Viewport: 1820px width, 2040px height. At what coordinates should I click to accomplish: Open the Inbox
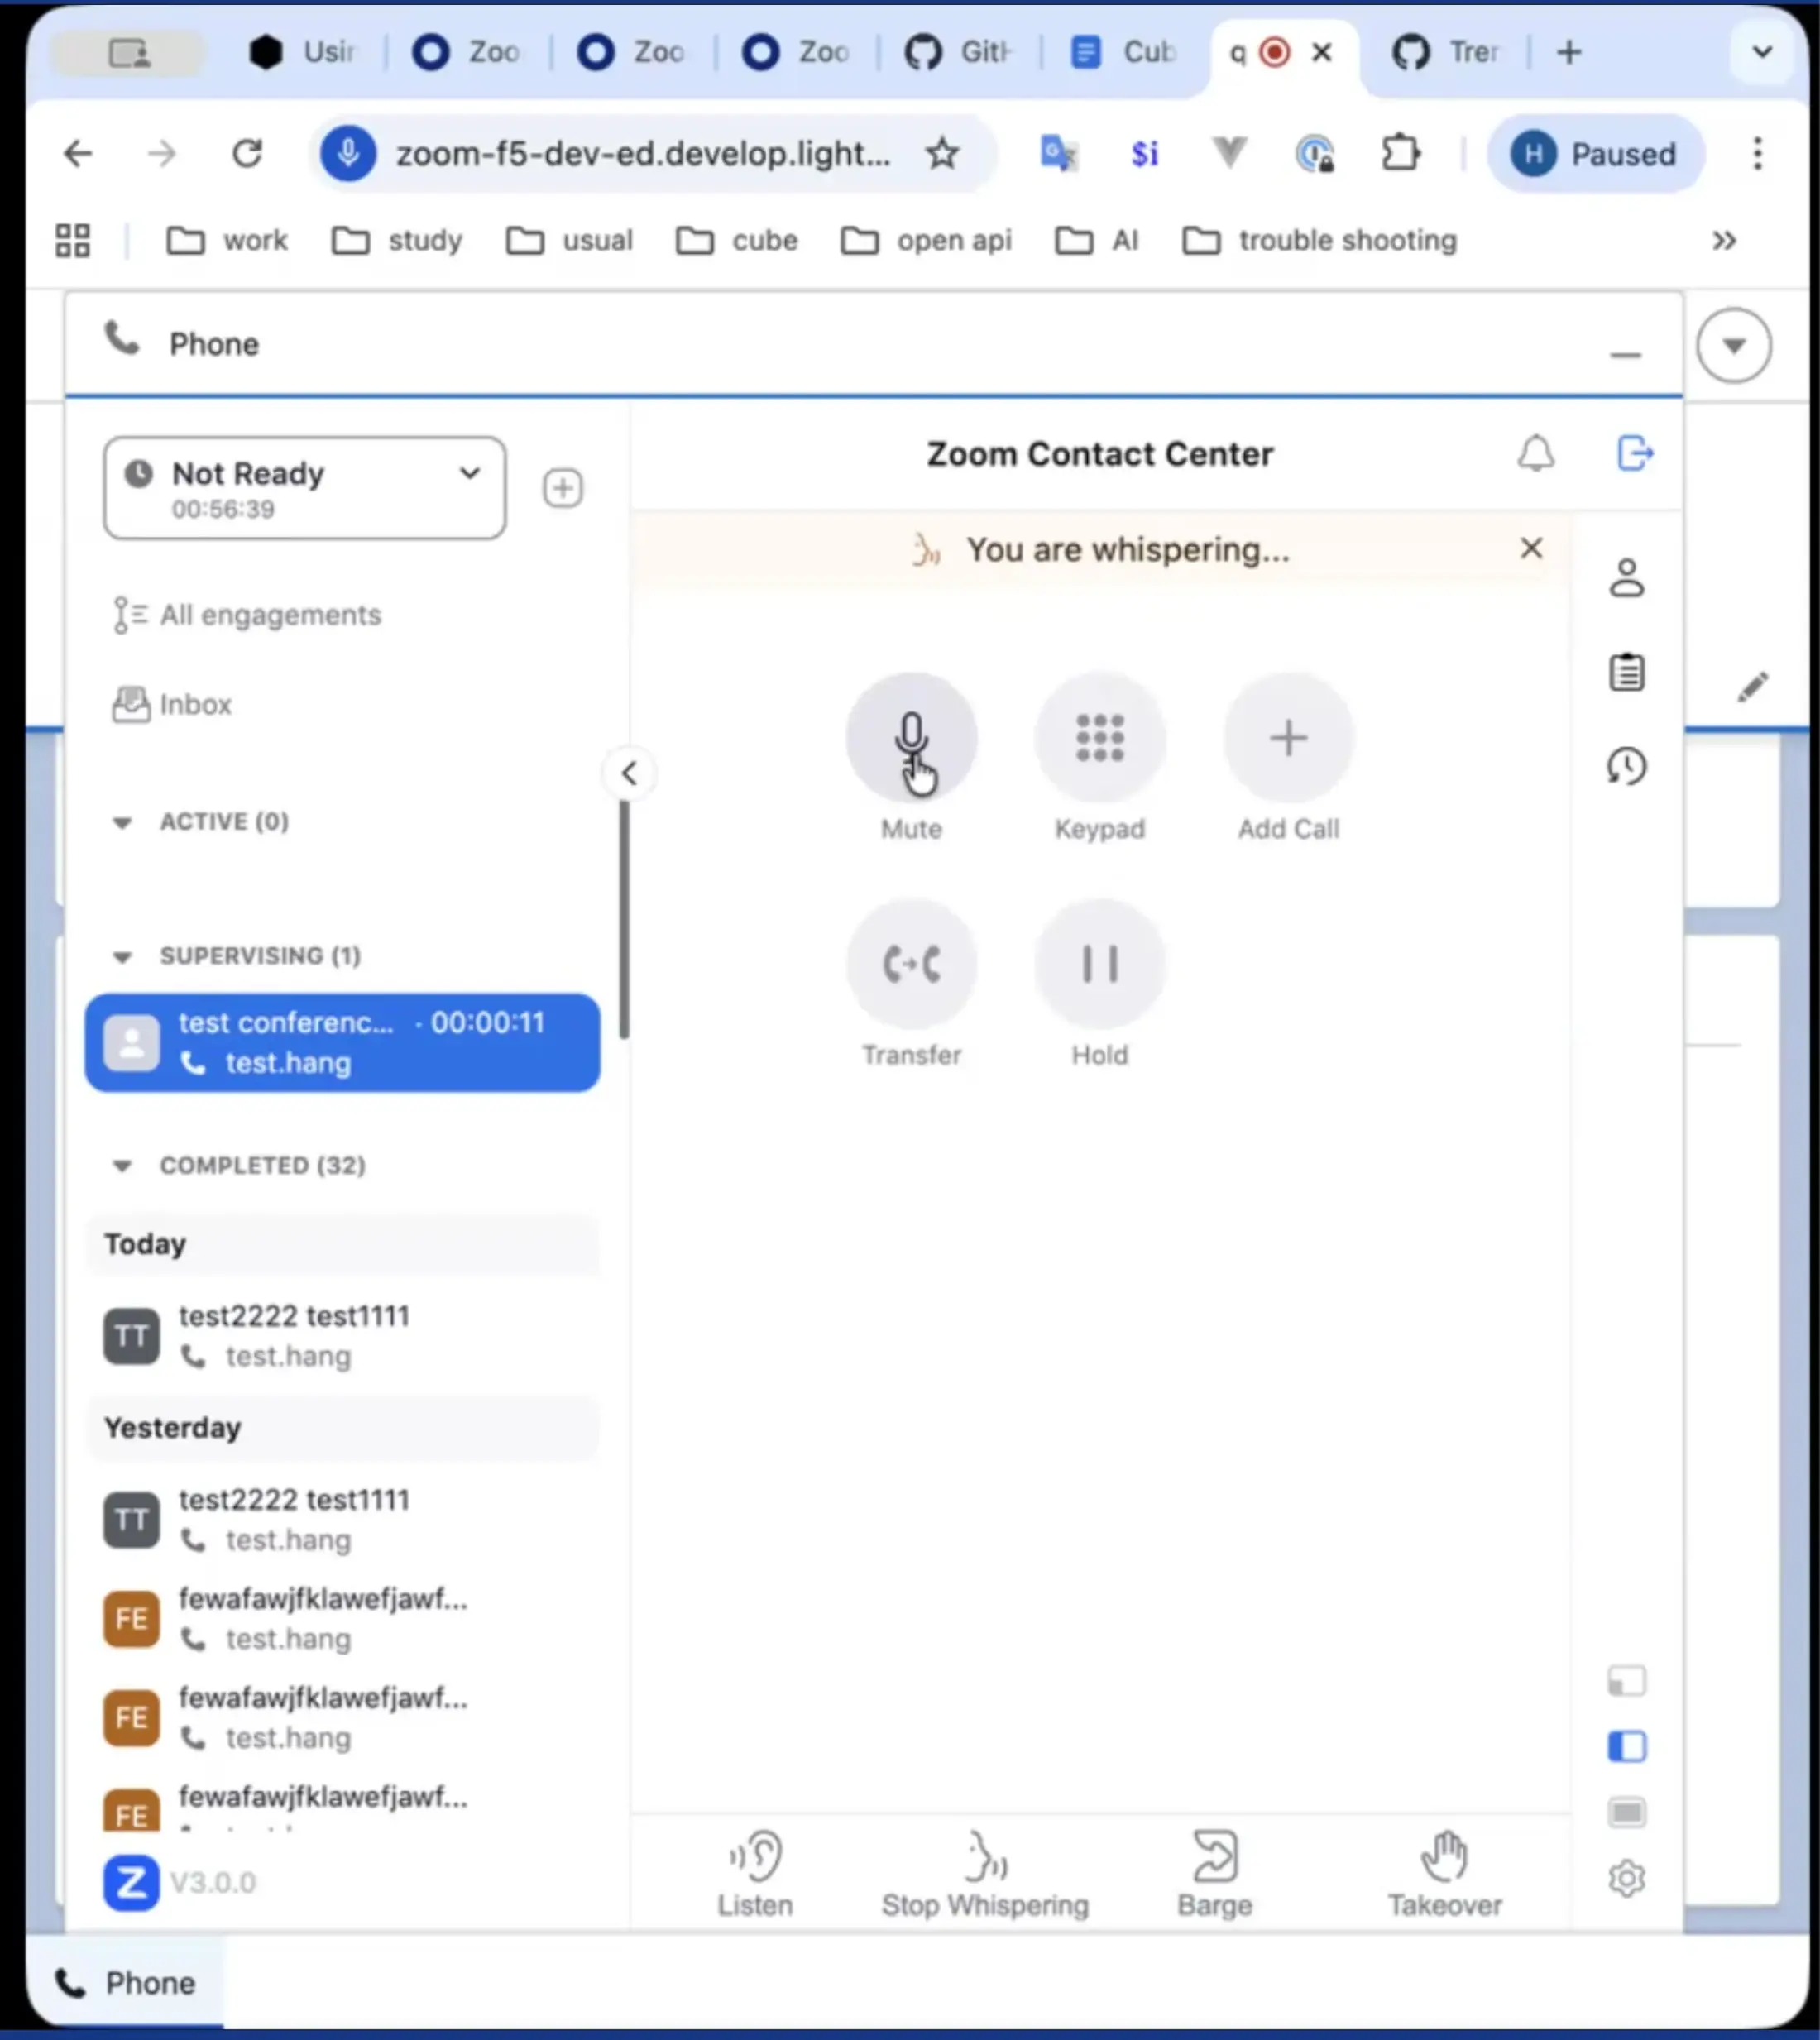[172, 704]
